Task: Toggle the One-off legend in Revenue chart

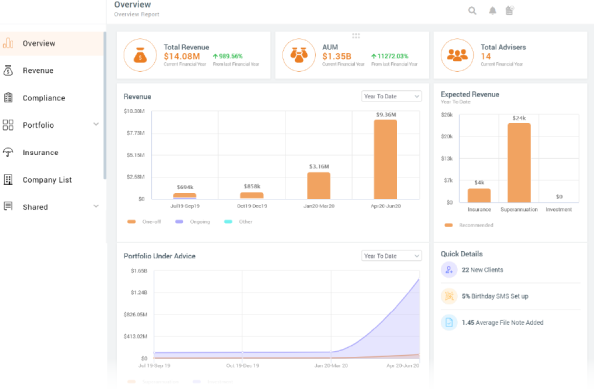Action: (x=144, y=222)
